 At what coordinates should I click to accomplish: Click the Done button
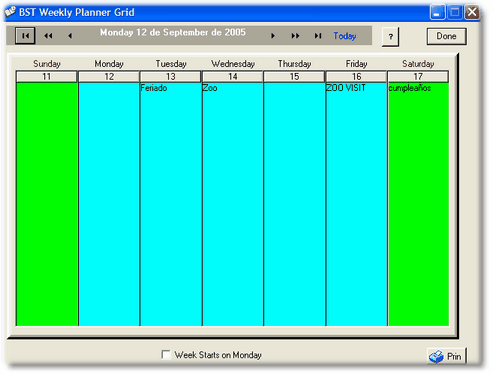coord(447,36)
